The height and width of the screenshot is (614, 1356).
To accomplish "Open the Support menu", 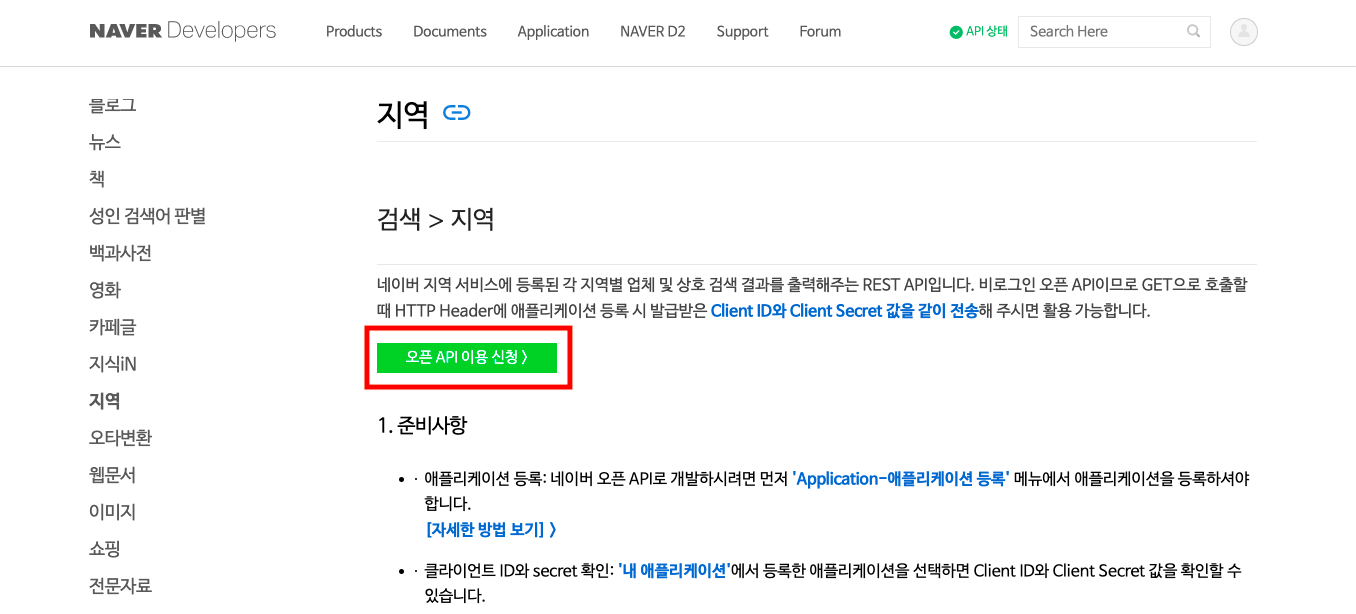I will [743, 31].
